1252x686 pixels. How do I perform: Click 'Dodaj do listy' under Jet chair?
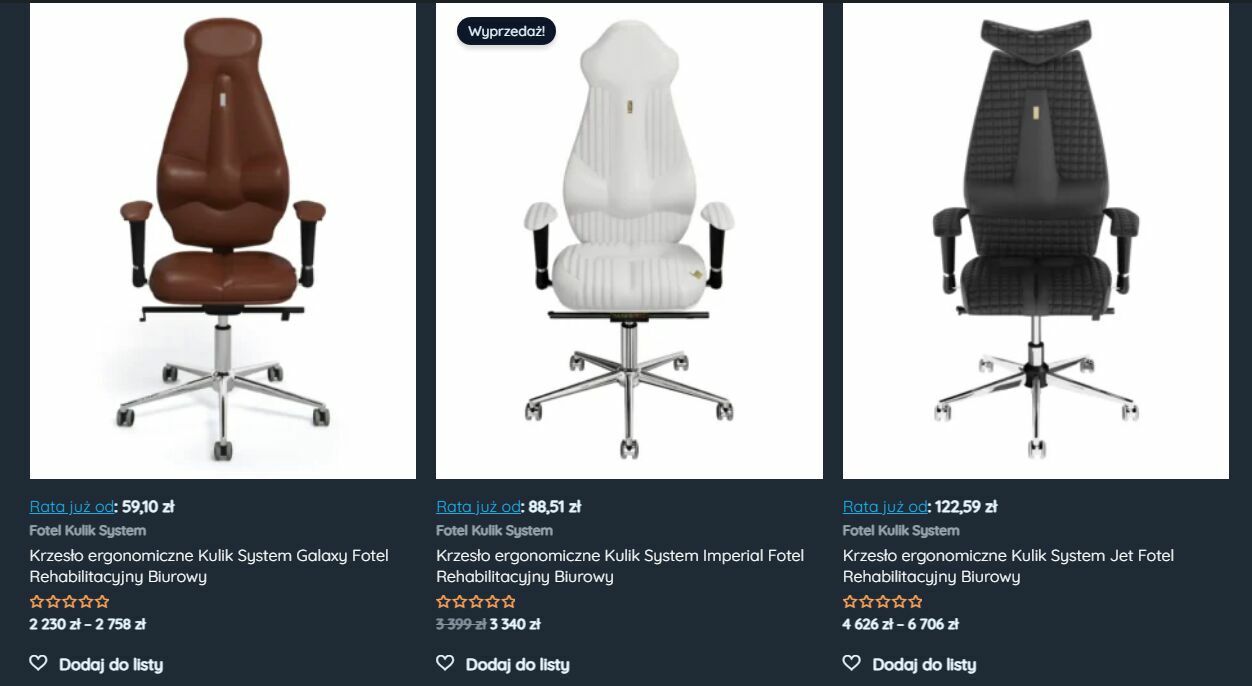925,664
